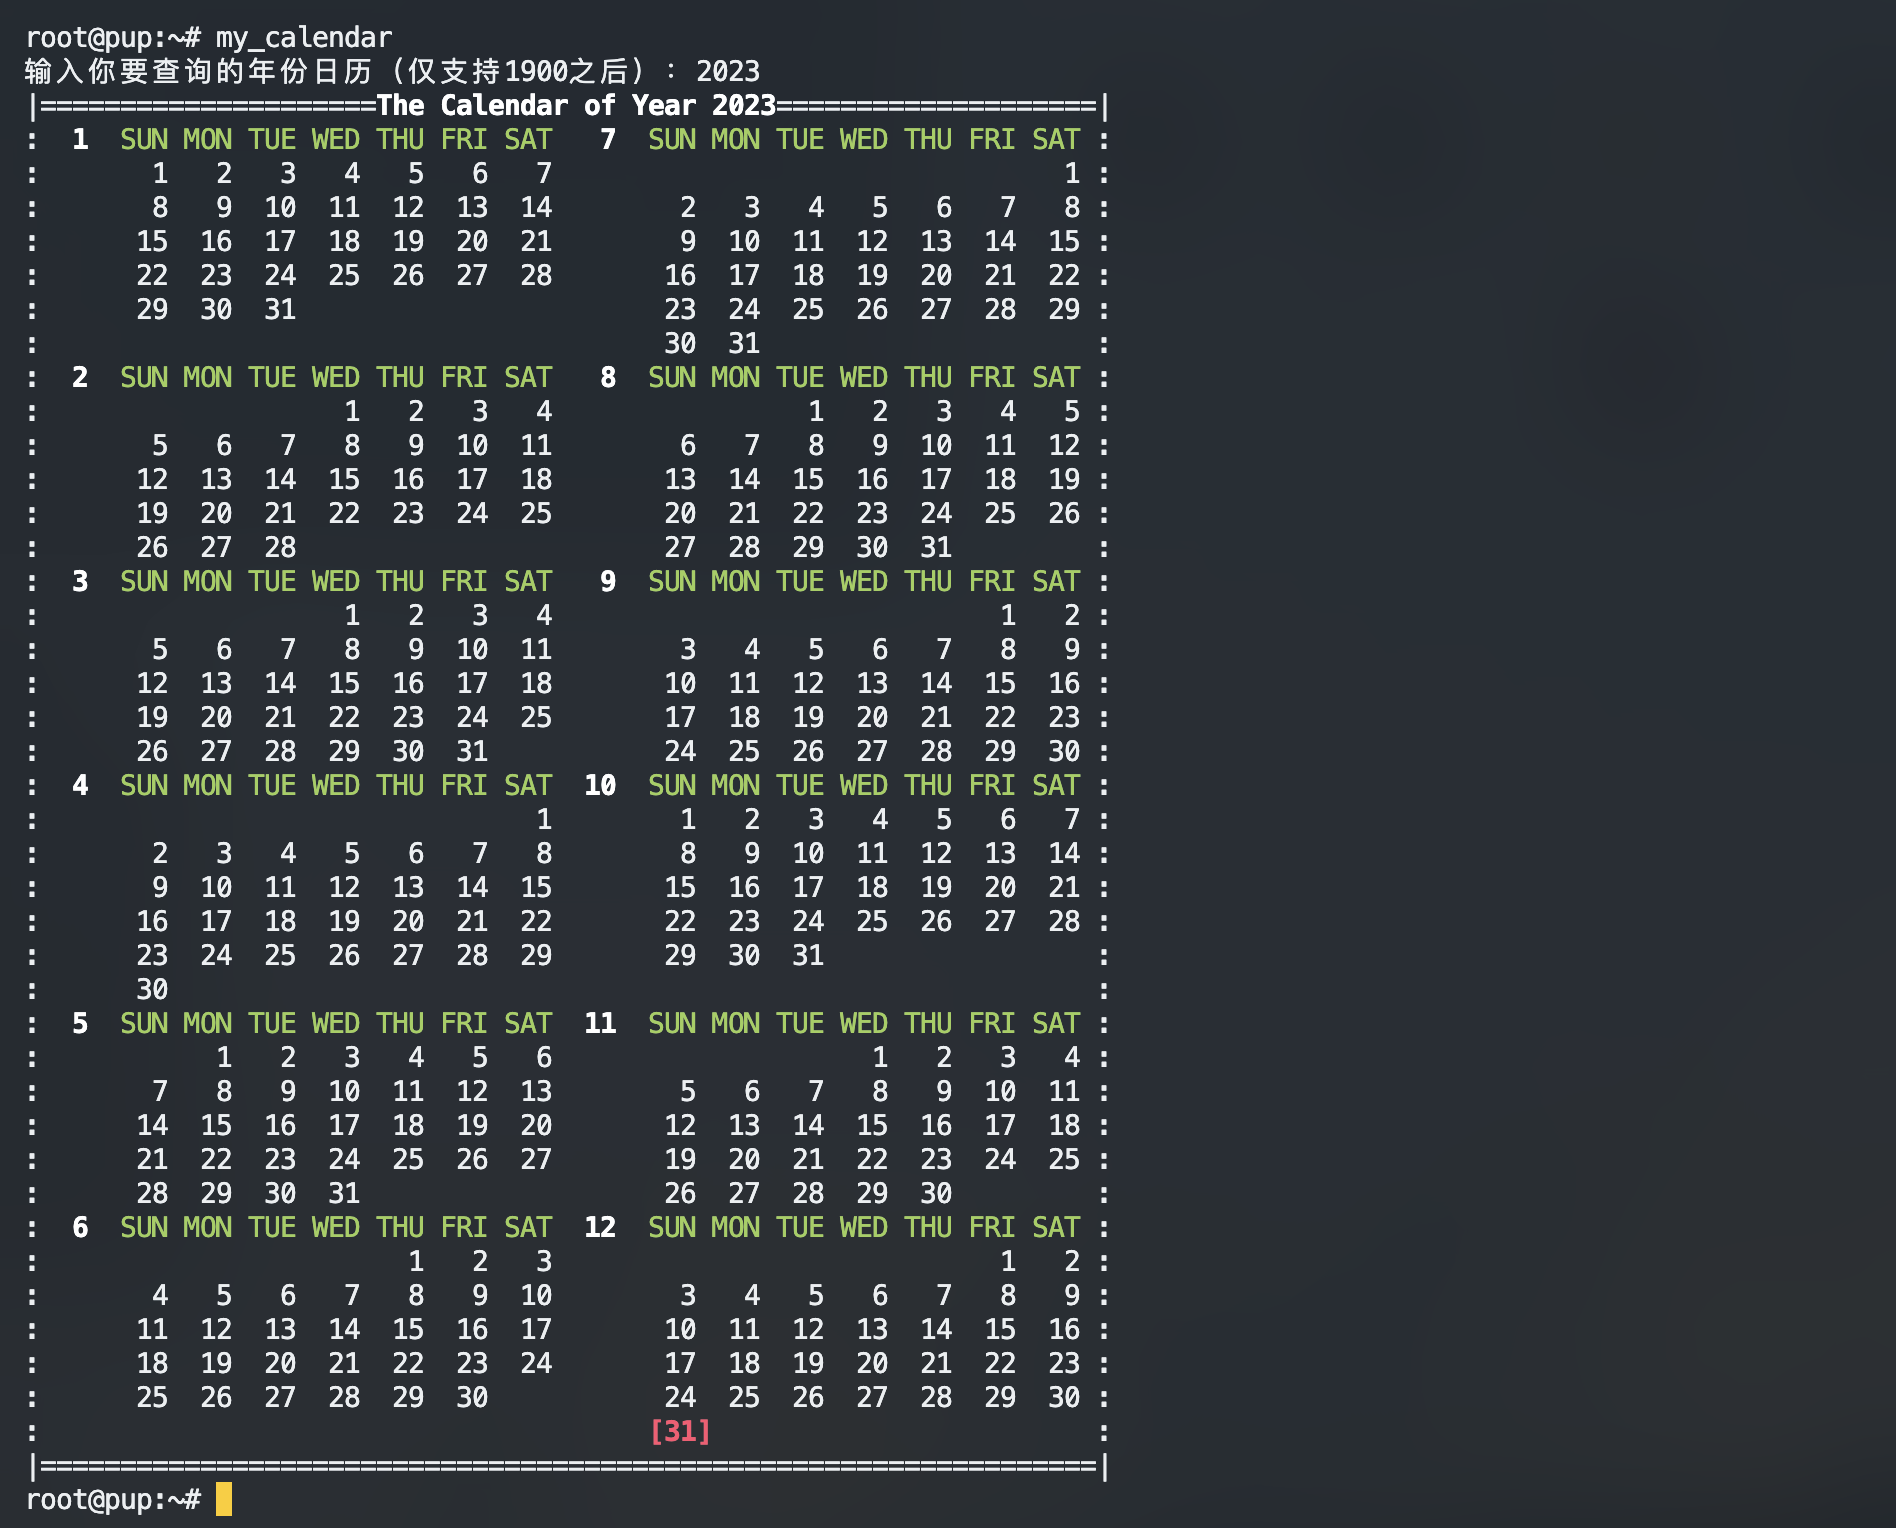This screenshot has height=1528, width=1896.
Task: Click day 31 in month 1
Action: pyautogui.click(x=280, y=309)
